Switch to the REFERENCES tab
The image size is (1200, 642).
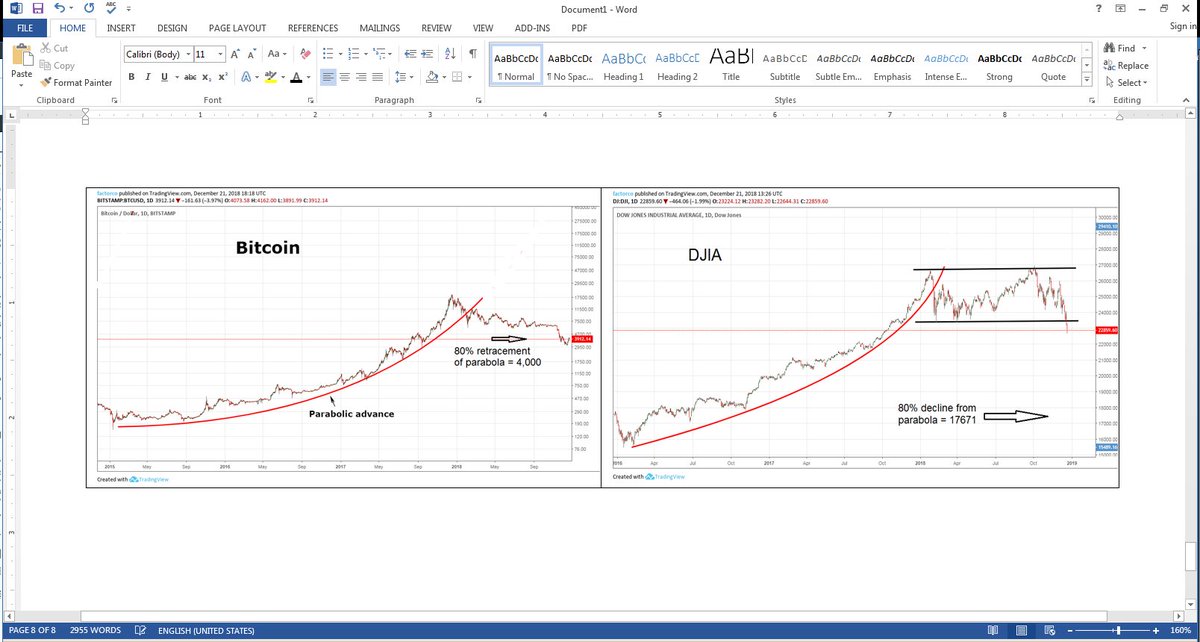point(313,27)
